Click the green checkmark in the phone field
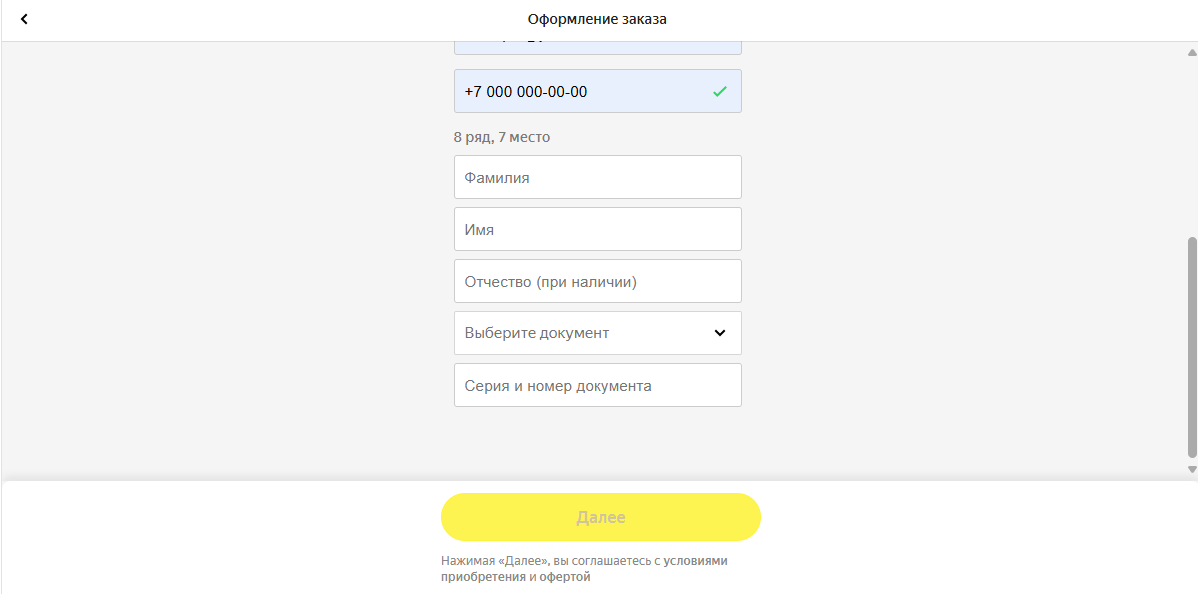This screenshot has width=1198, height=594. coord(719,92)
